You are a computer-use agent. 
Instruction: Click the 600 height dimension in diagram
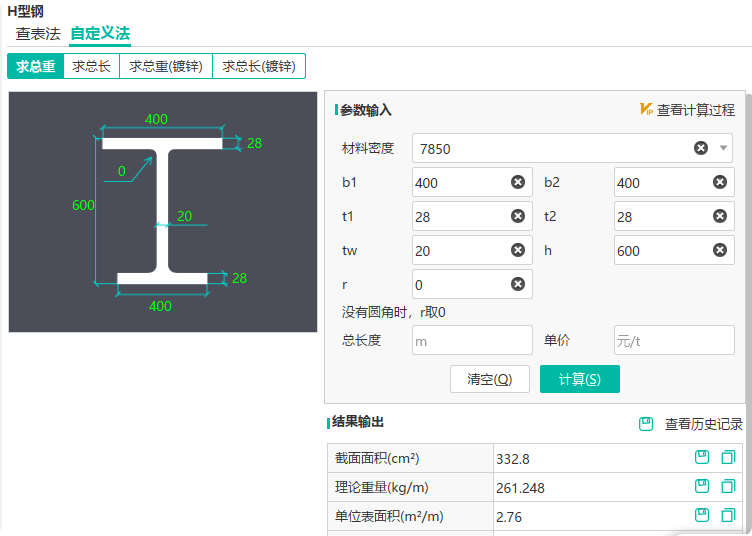tap(83, 205)
